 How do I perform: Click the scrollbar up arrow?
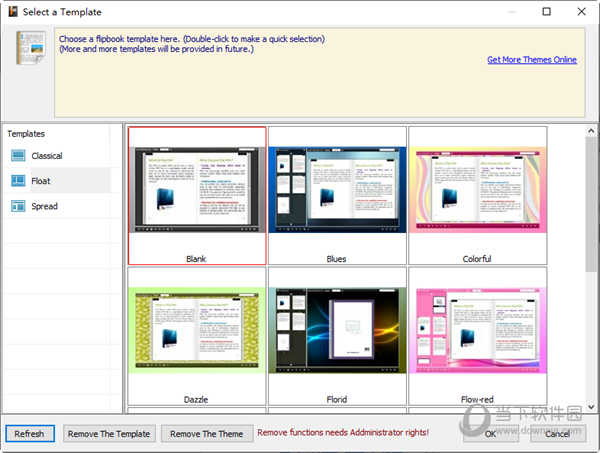(591, 131)
